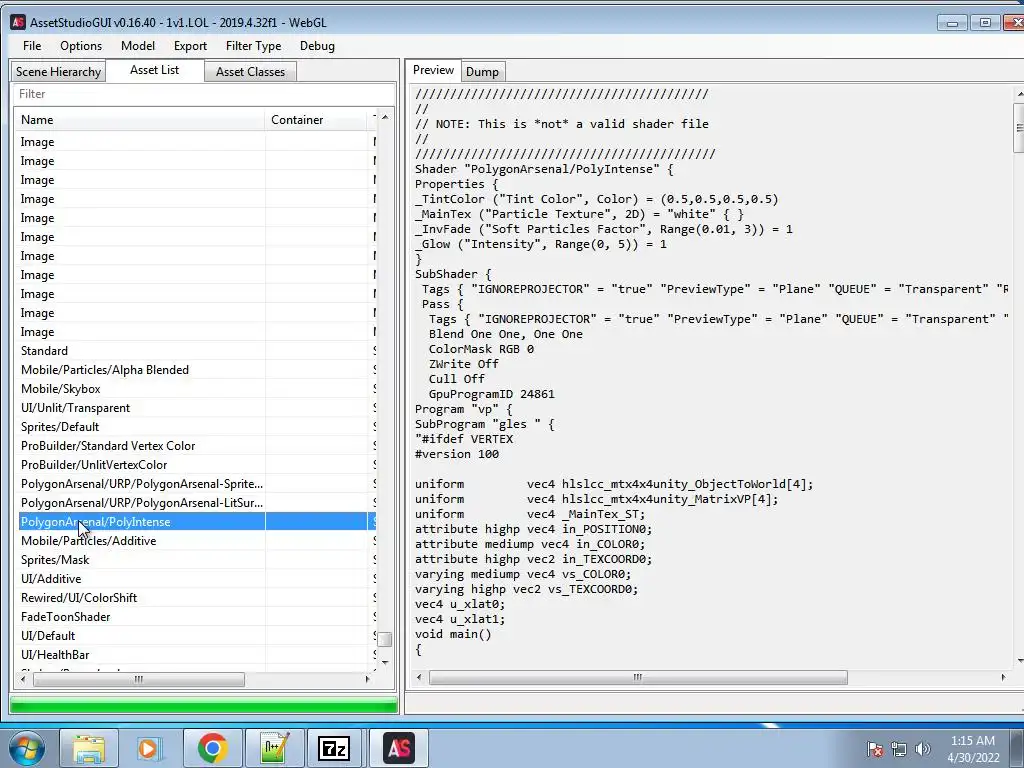Open 7-Zip from taskbar
1024x768 pixels.
334,748
